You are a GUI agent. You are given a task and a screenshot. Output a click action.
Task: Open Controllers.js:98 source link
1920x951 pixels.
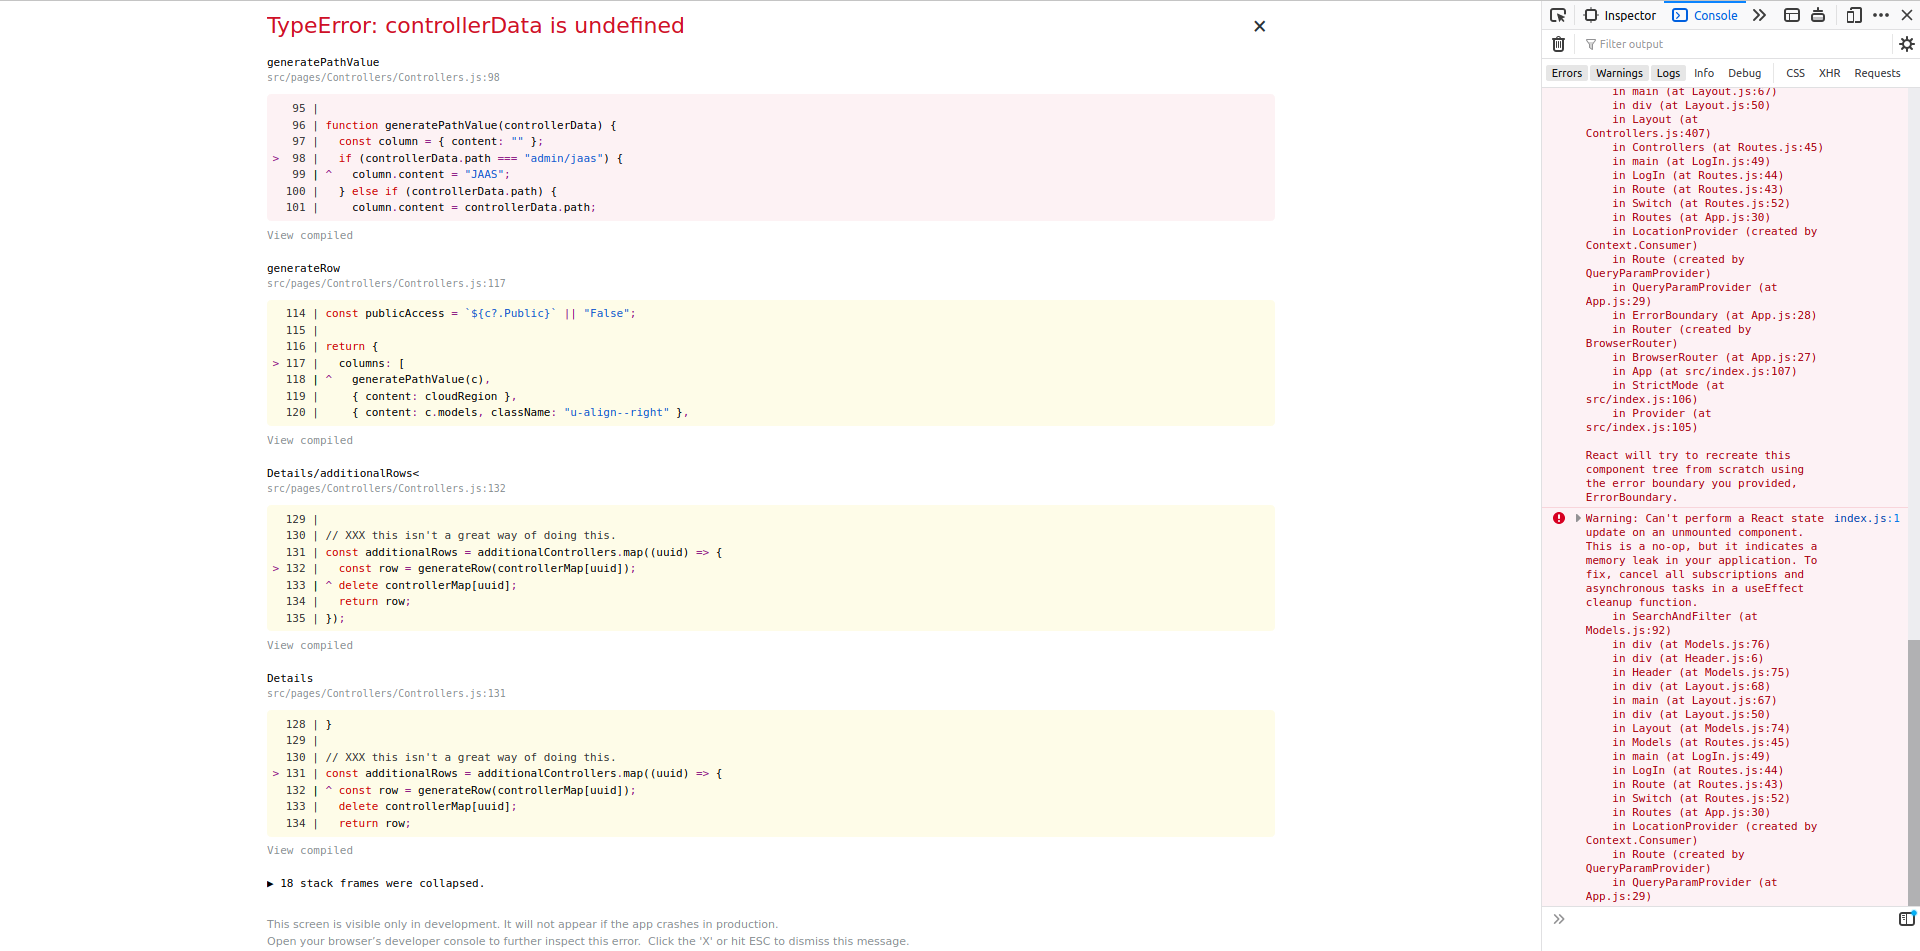tap(382, 77)
